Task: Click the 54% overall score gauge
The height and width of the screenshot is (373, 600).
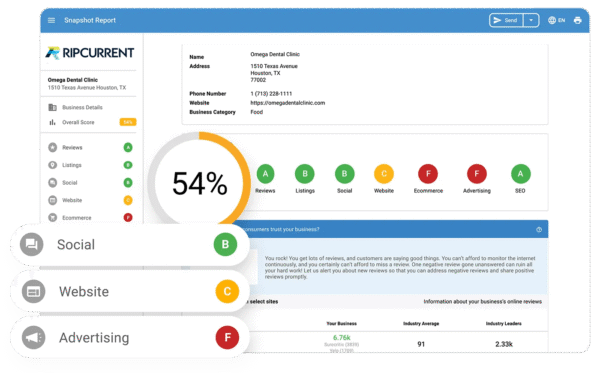Action: coord(199,183)
